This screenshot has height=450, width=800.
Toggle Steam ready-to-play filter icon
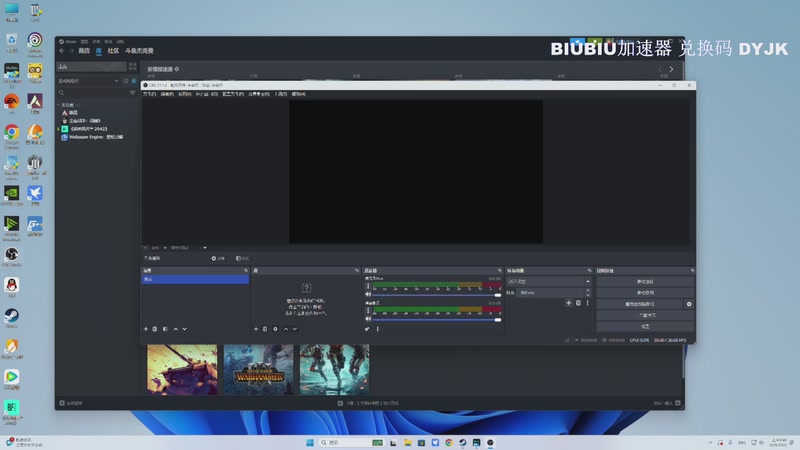pos(134,81)
